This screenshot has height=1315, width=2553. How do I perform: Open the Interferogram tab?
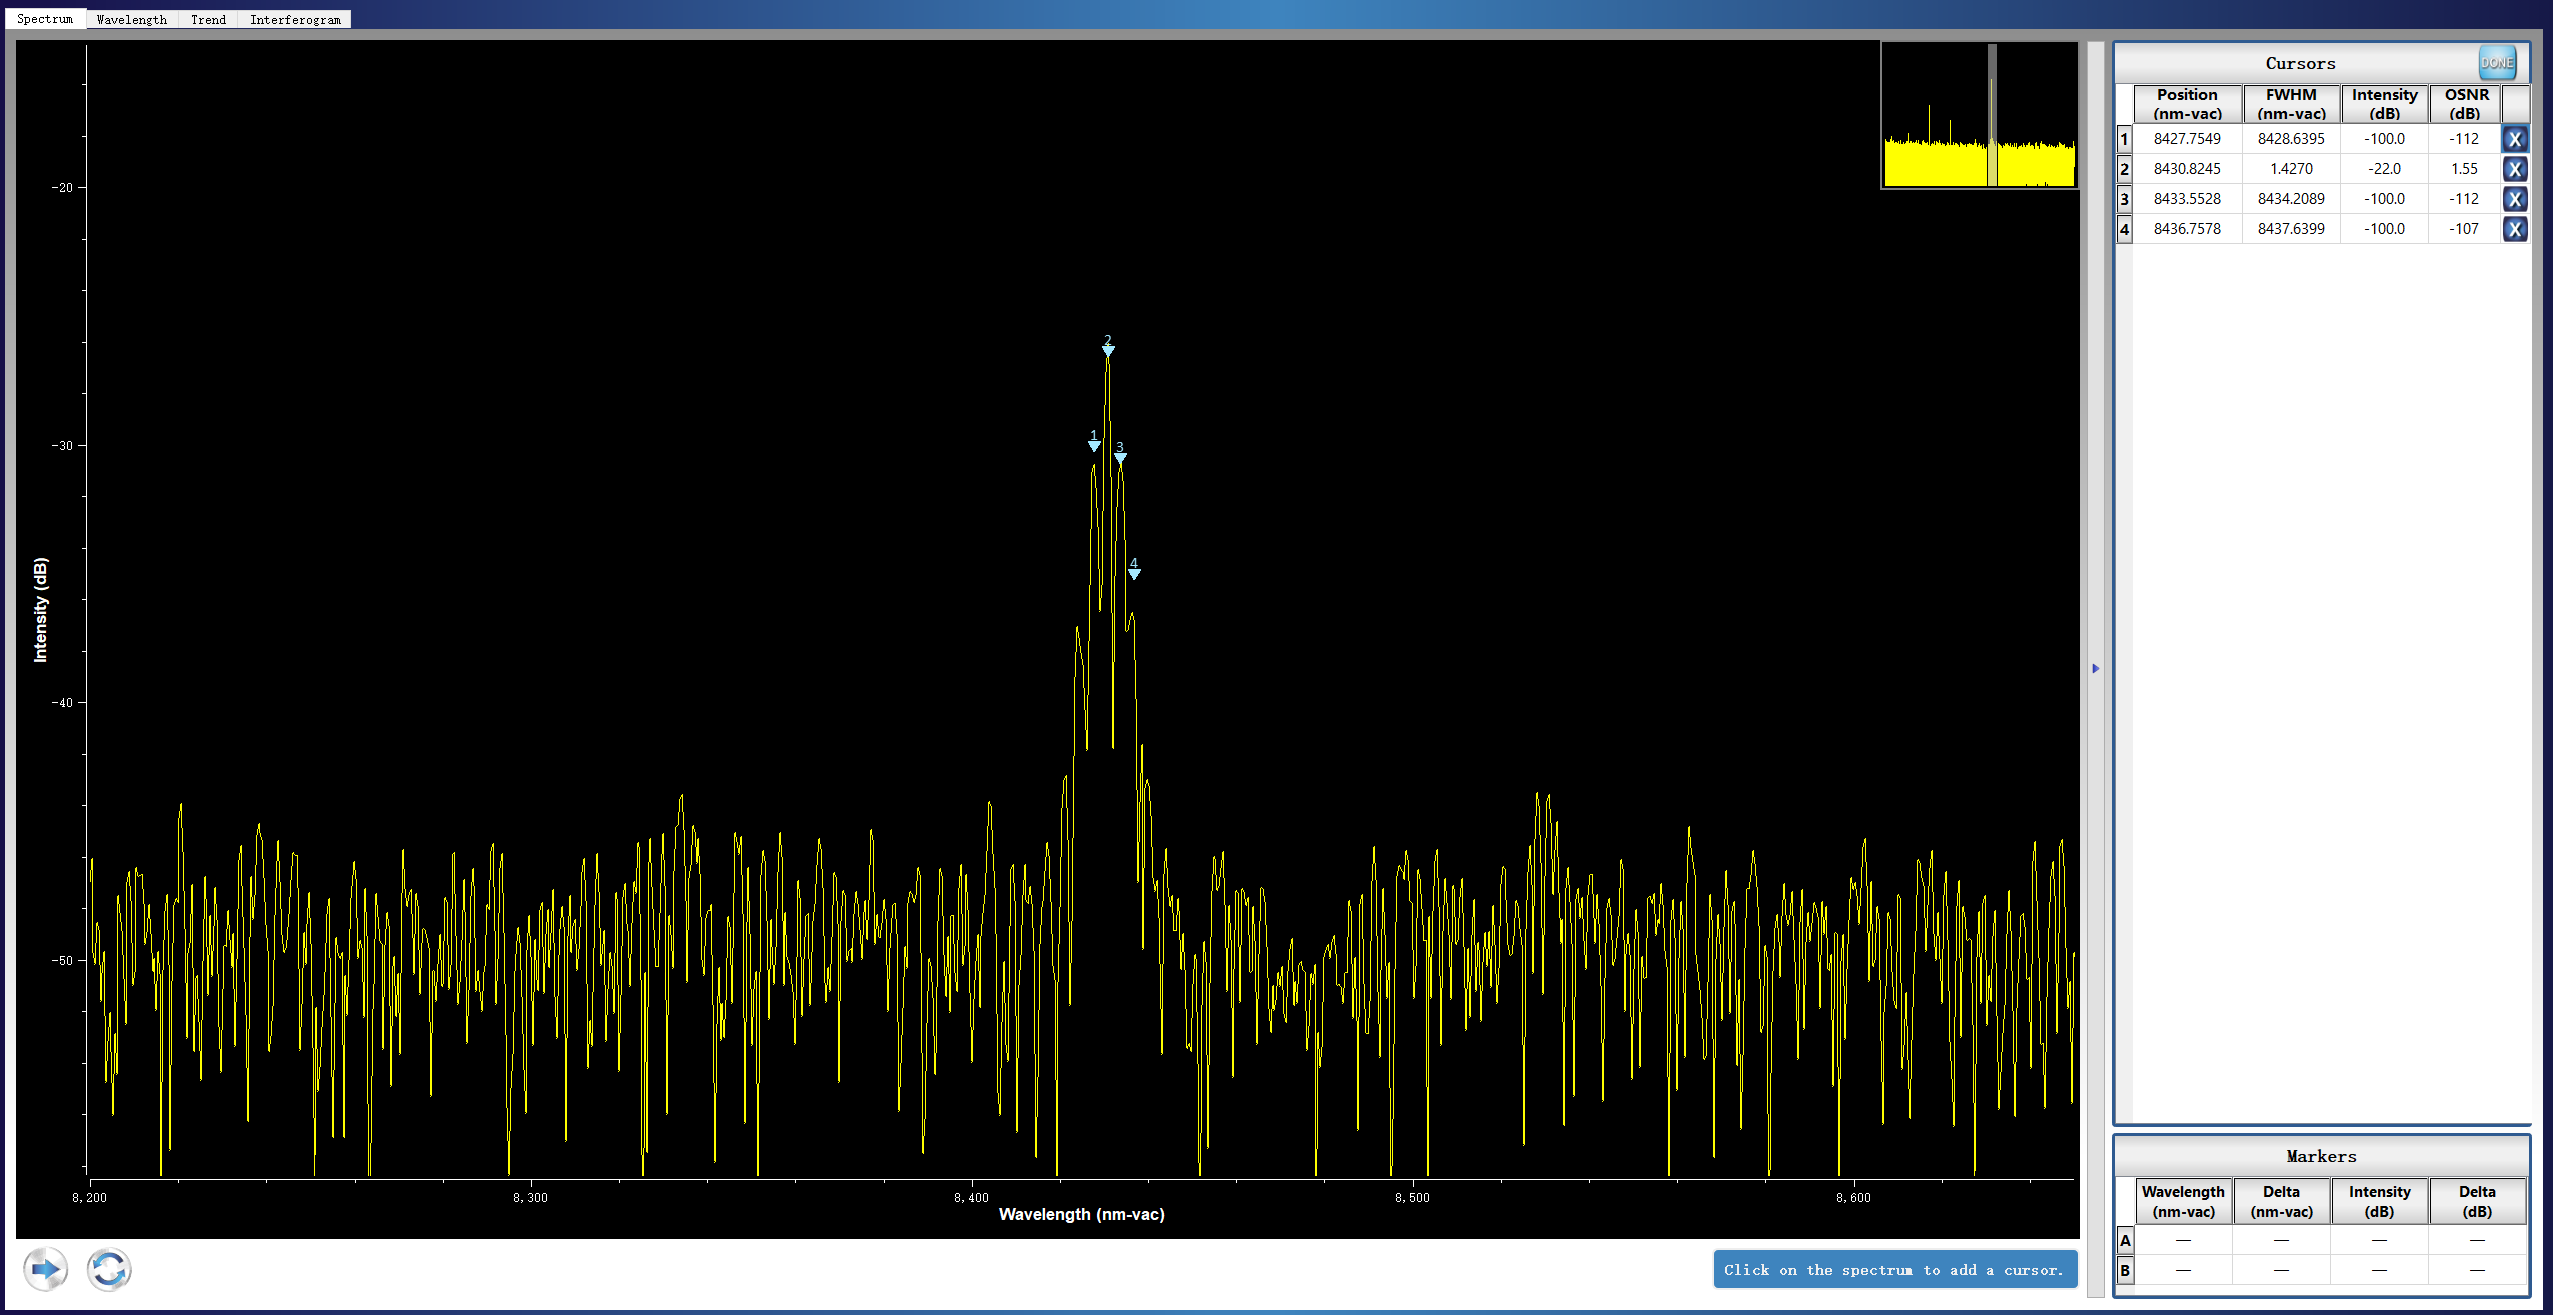pos(295,19)
